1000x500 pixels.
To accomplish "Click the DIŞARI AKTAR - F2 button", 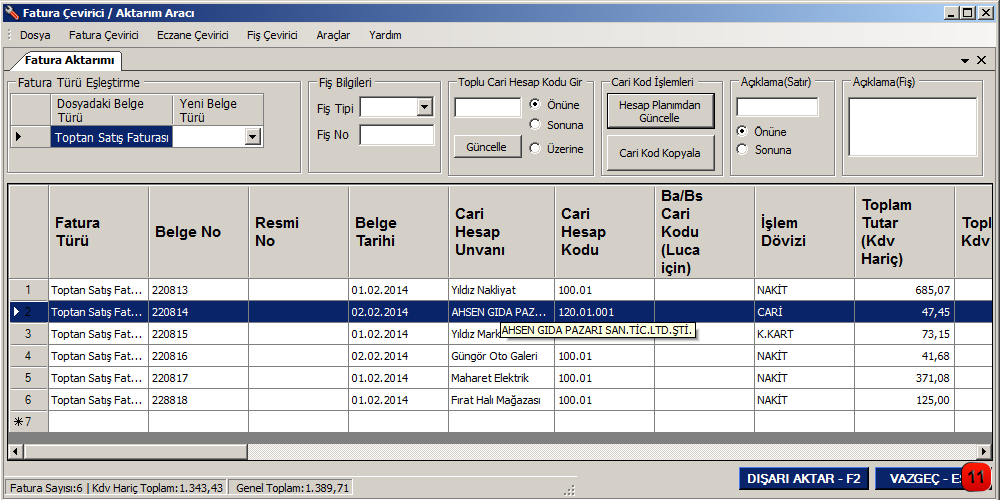I will [x=804, y=479].
